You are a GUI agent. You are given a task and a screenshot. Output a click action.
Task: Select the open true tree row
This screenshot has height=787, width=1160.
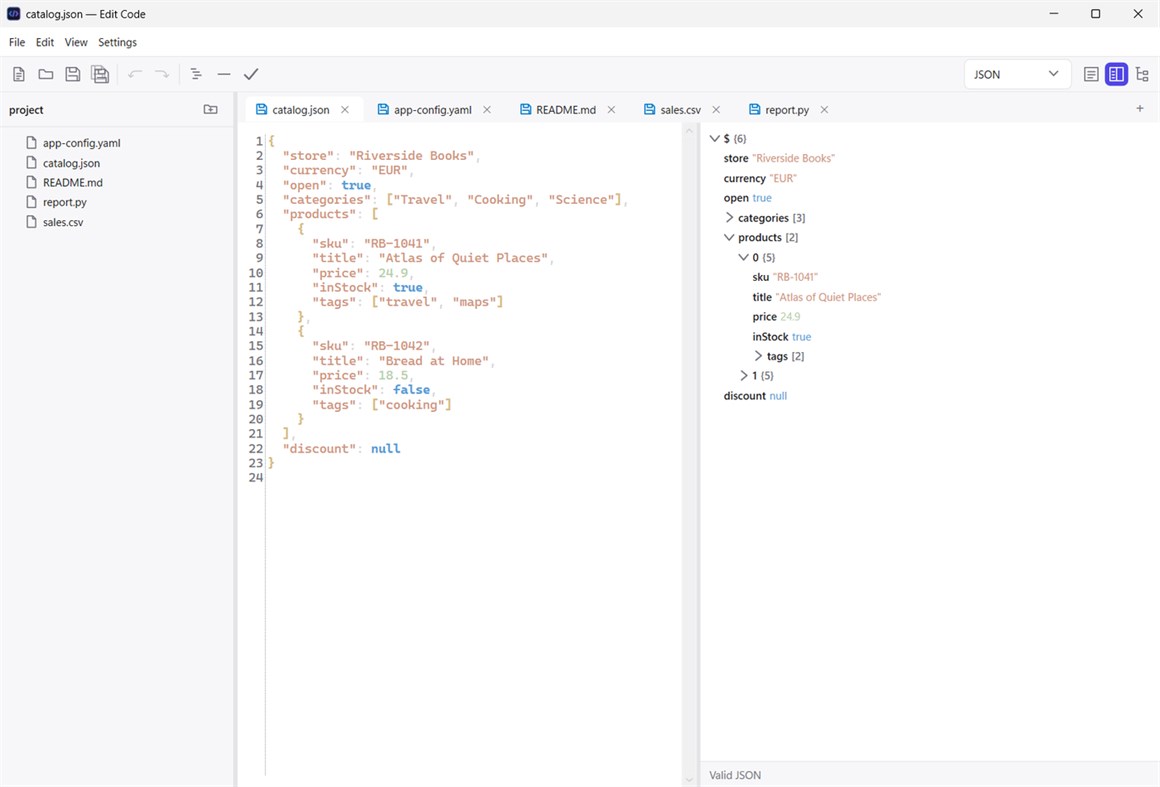coord(747,198)
